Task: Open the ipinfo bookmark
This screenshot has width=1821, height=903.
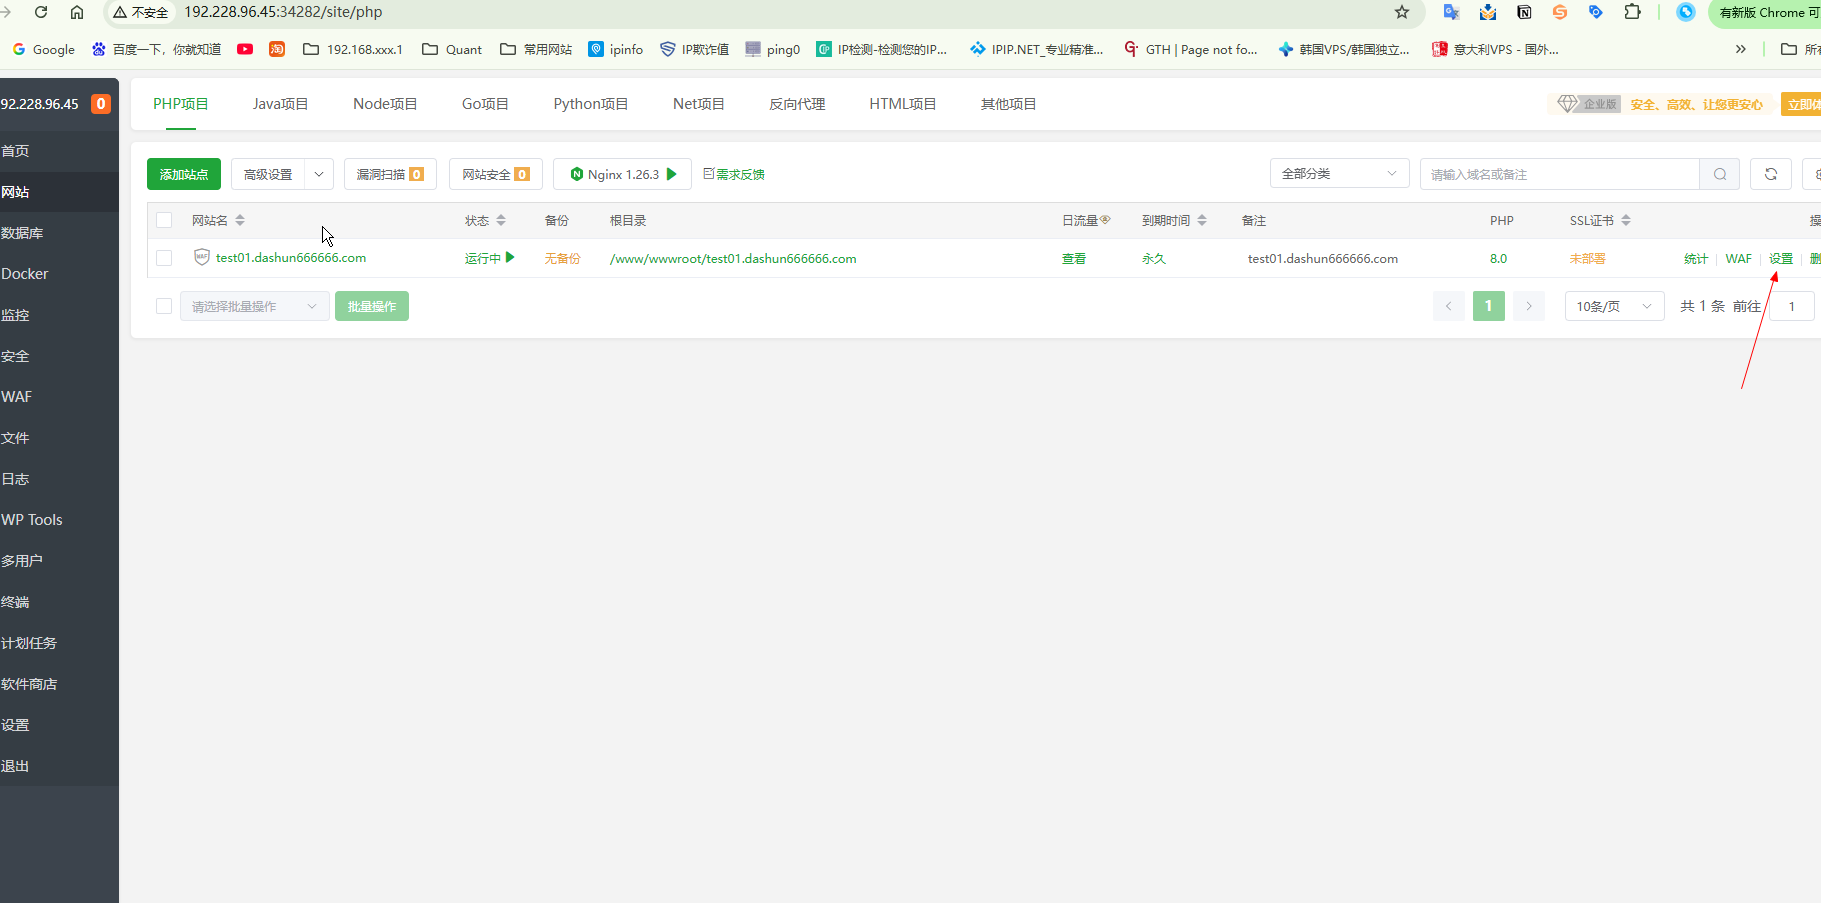Action: (x=616, y=49)
